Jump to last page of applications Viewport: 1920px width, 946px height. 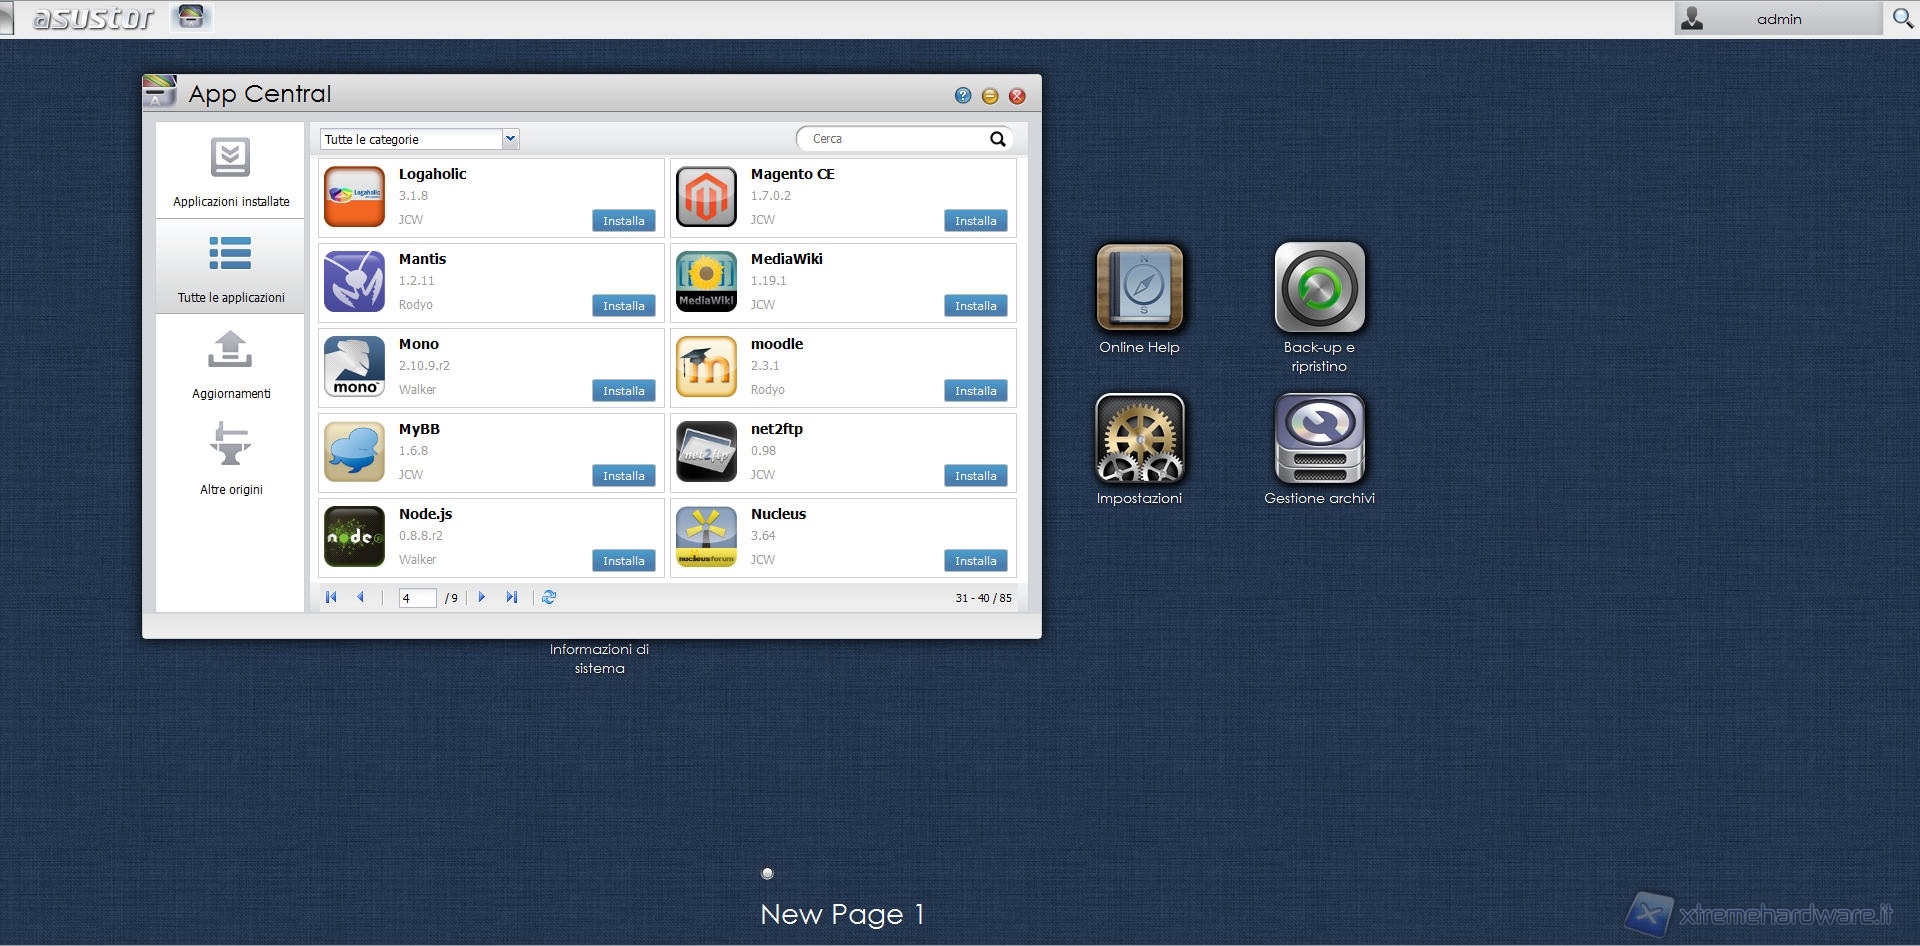click(512, 597)
